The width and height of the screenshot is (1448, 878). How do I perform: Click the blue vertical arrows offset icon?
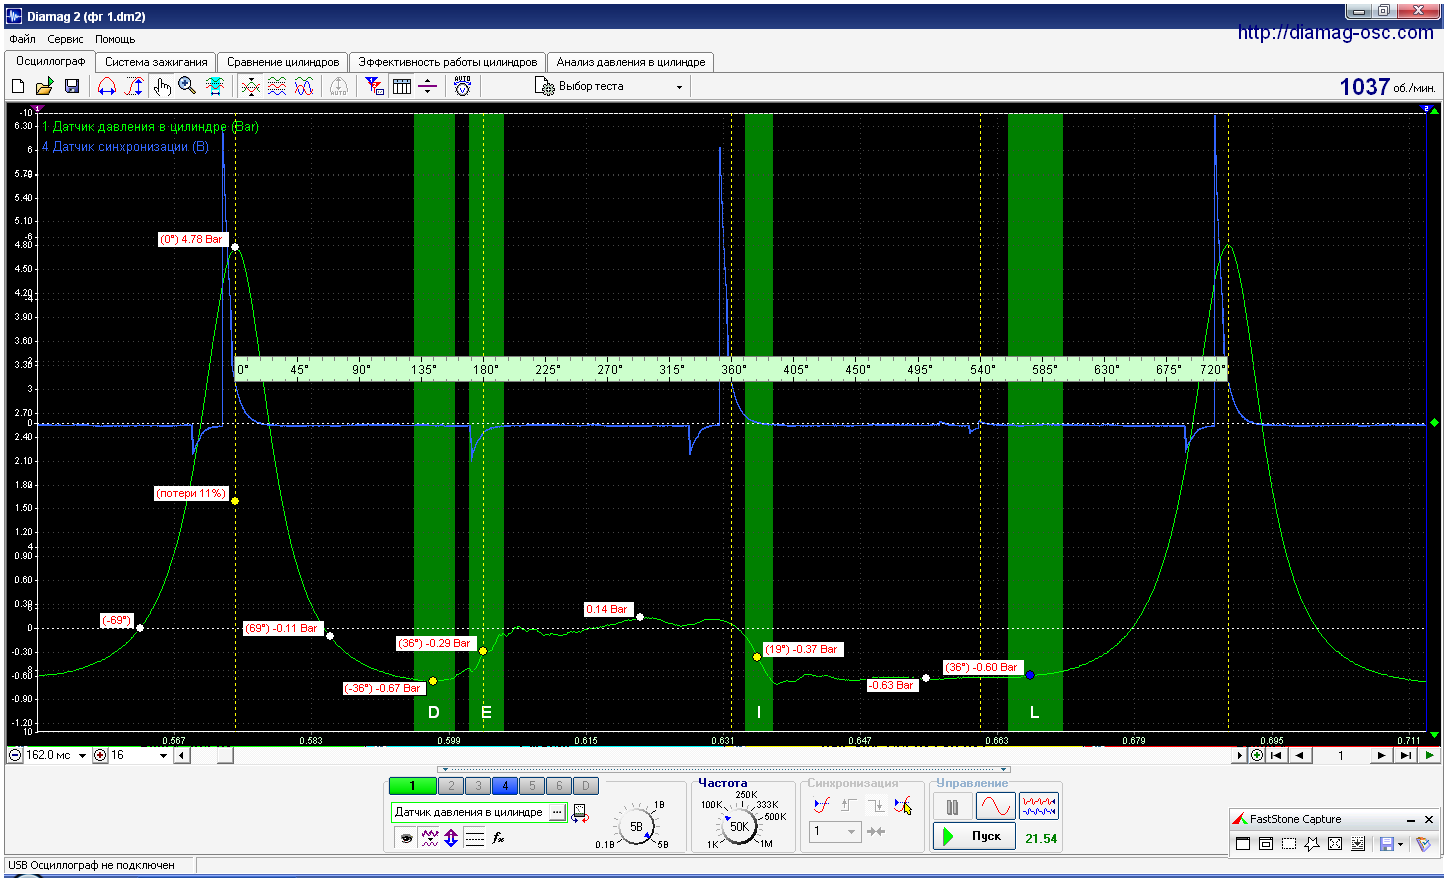click(451, 838)
